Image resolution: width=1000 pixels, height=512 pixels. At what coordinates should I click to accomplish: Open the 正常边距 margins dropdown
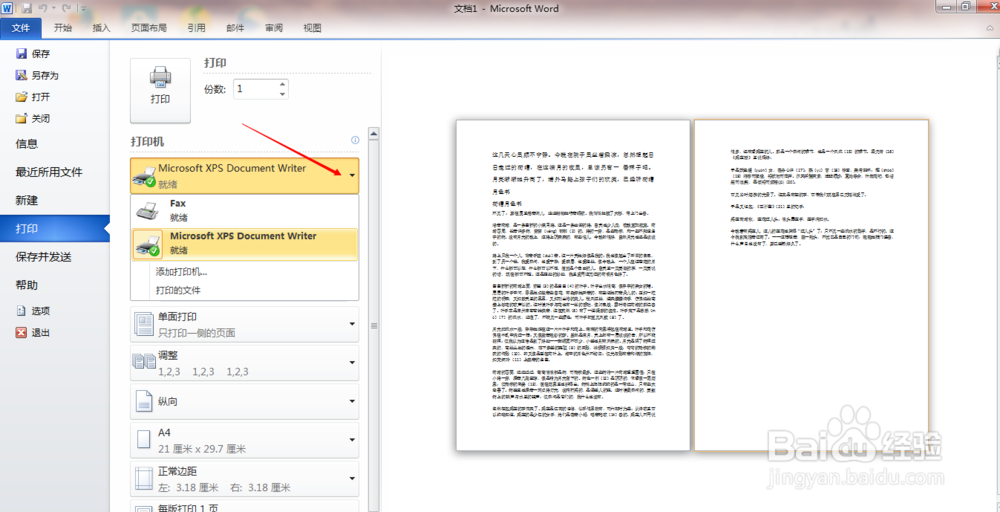[245, 479]
